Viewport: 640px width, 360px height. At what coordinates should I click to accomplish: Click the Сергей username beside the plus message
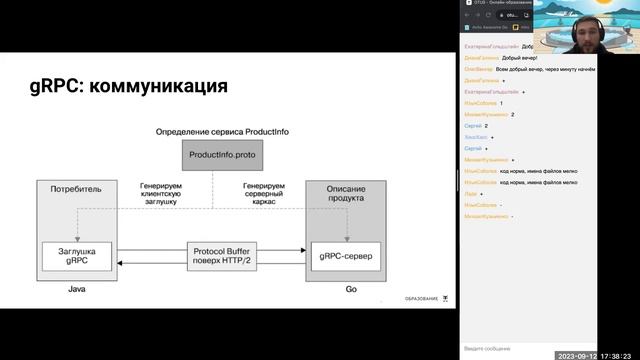473,149
